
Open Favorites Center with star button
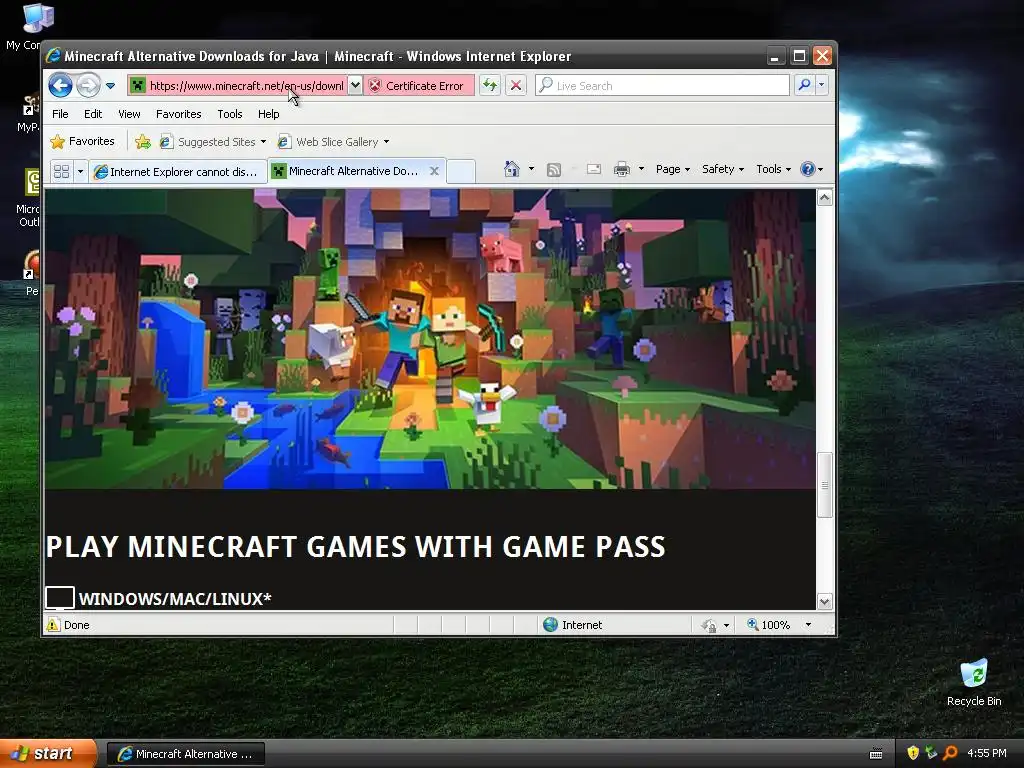[82, 141]
